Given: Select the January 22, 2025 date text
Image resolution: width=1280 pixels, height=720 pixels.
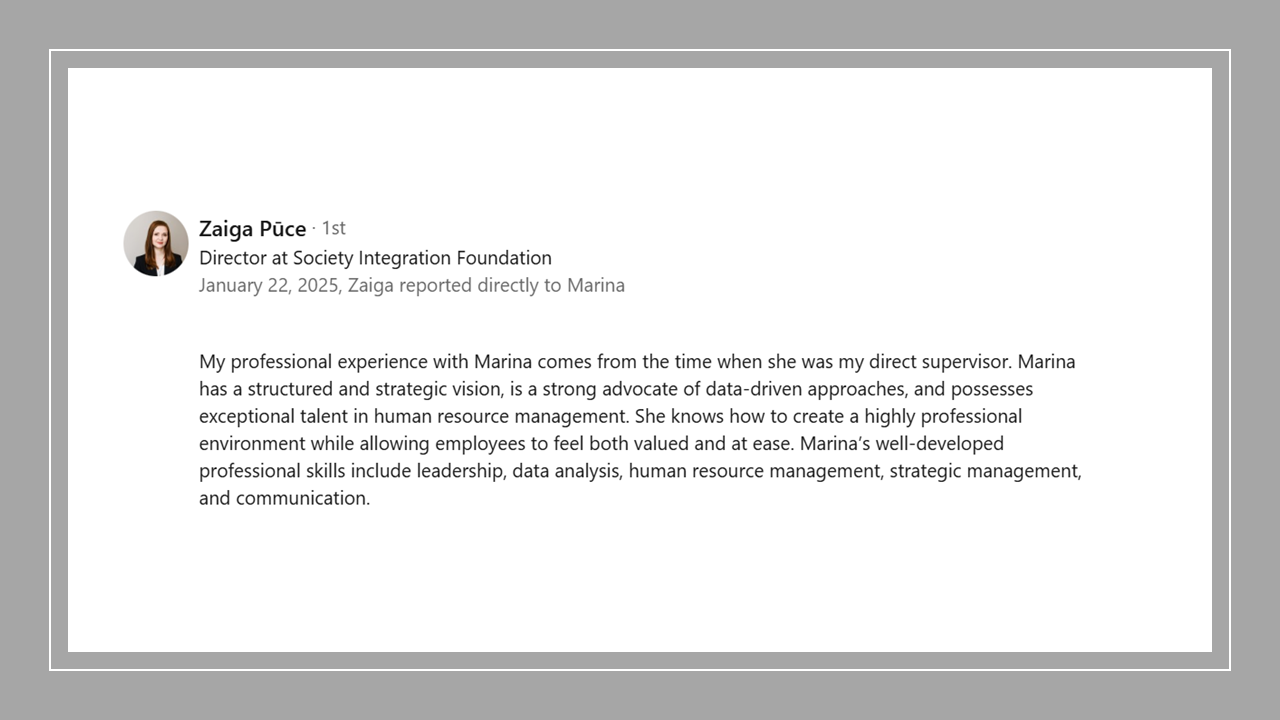Looking at the screenshot, I should pyautogui.click(x=269, y=286).
